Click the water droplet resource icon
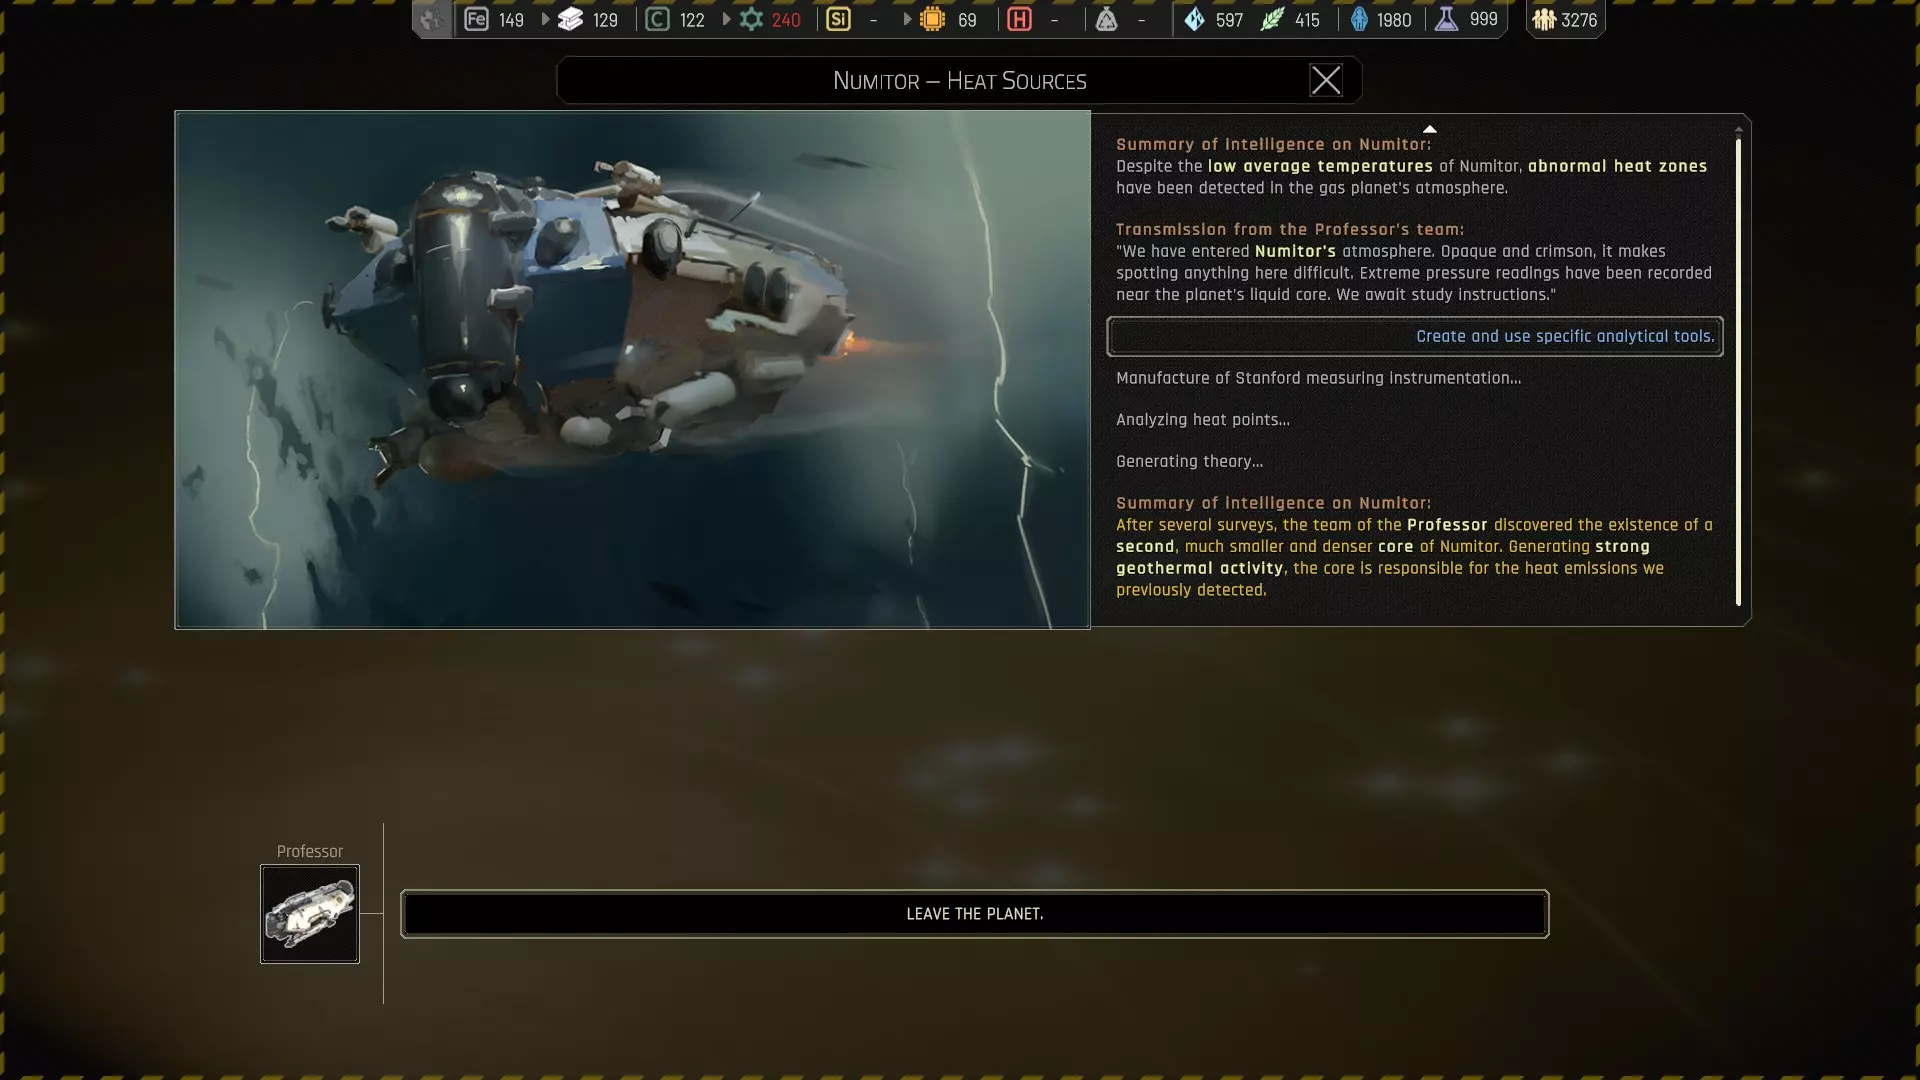This screenshot has width=1920, height=1080. [x=1194, y=19]
